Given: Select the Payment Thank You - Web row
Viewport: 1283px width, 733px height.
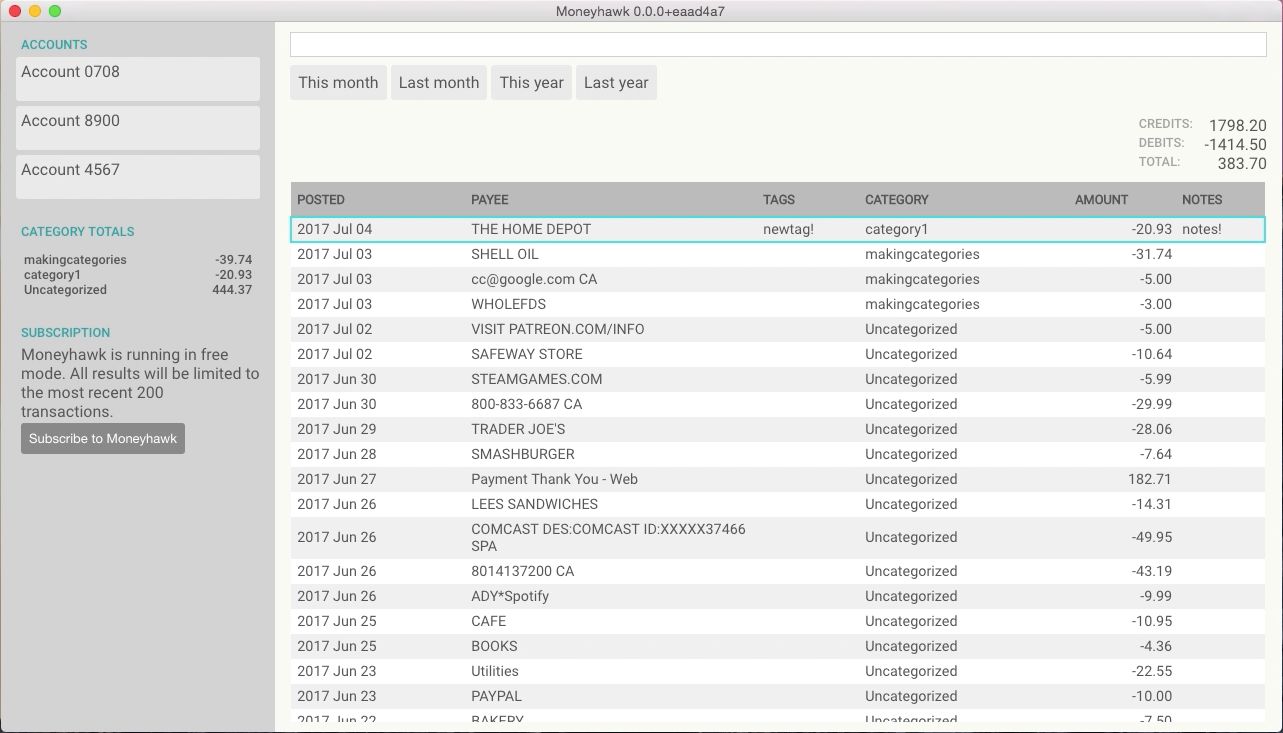Looking at the screenshot, I should point(554,479).
